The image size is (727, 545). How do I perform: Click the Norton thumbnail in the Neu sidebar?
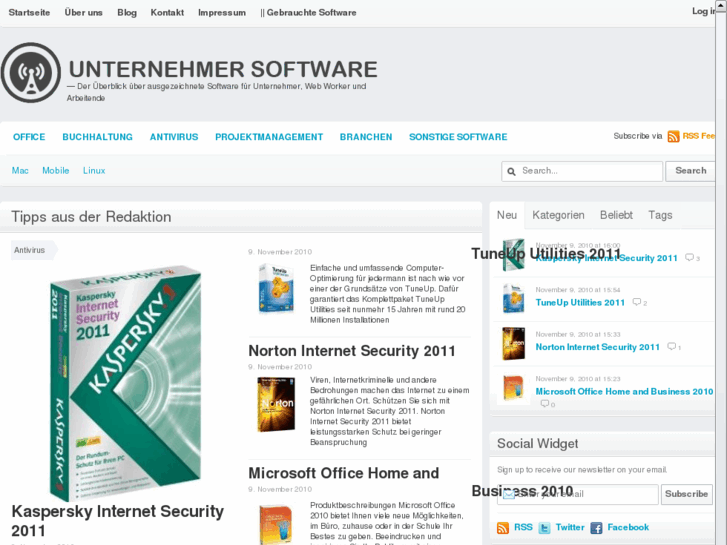coord(514,344)
